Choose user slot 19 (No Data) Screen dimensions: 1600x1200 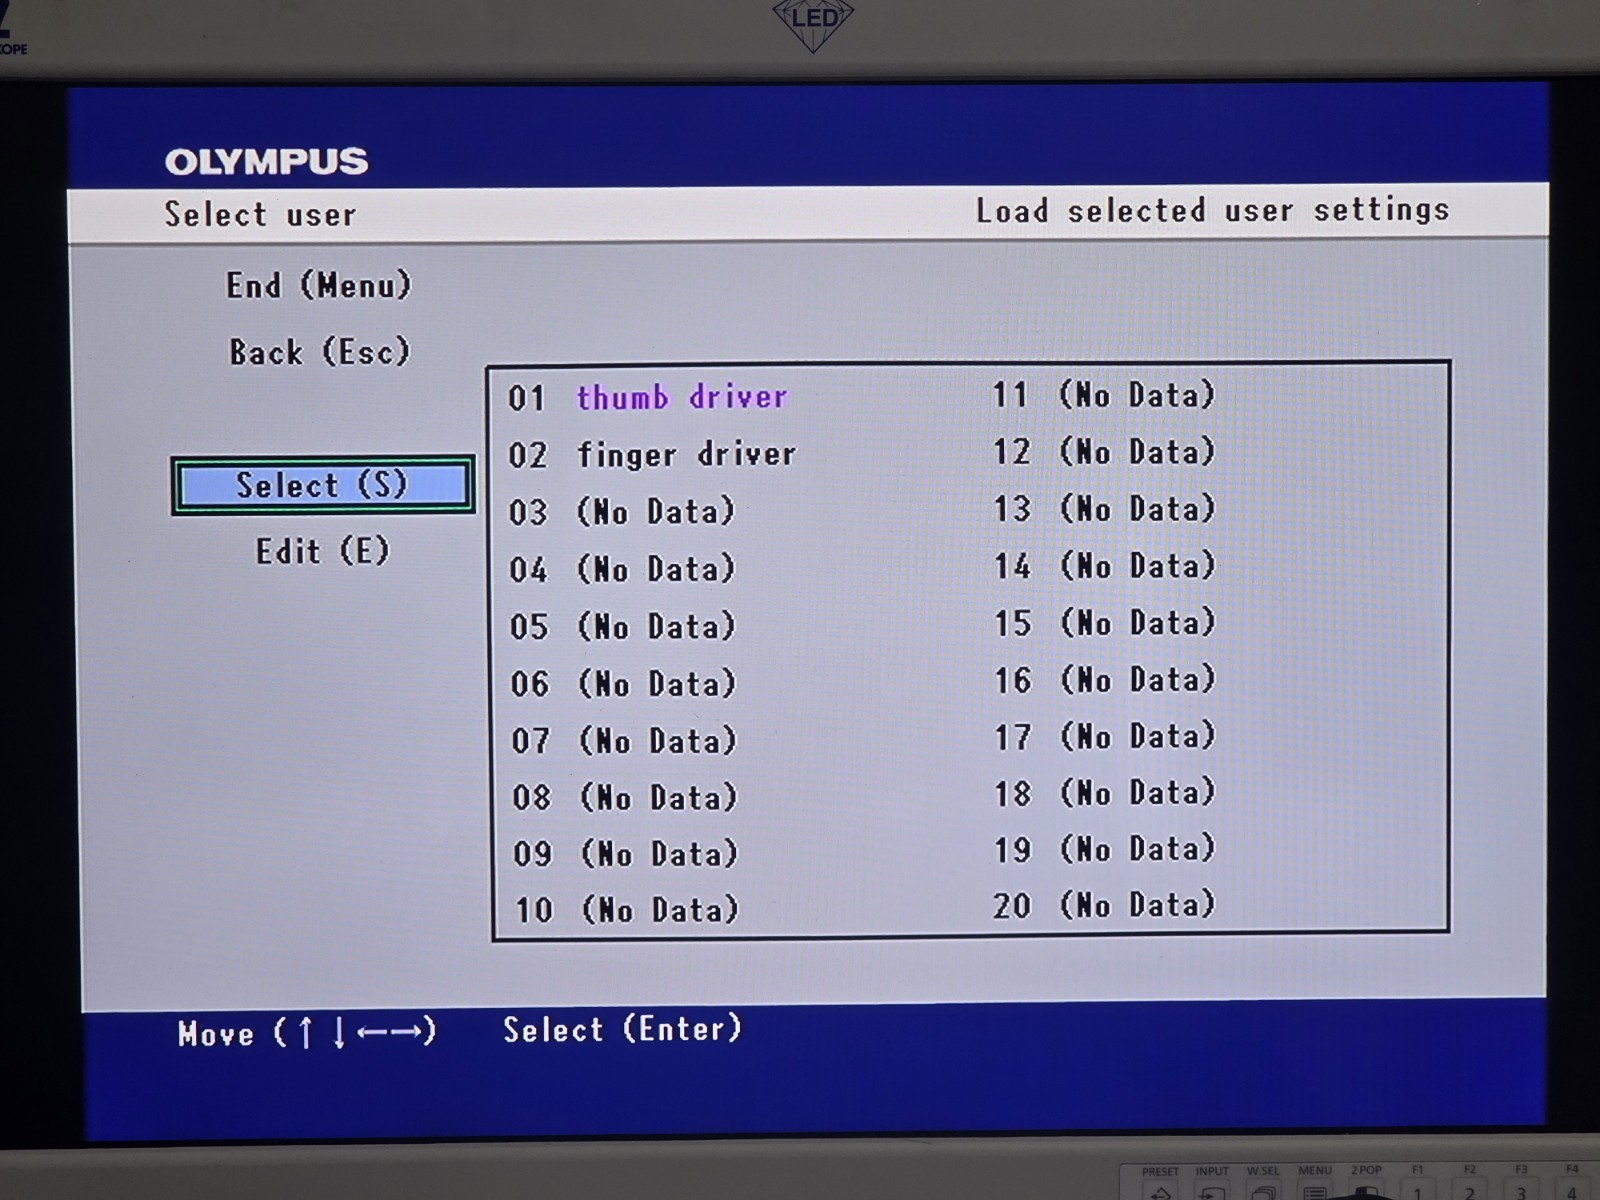click(x=1104, y=849)
